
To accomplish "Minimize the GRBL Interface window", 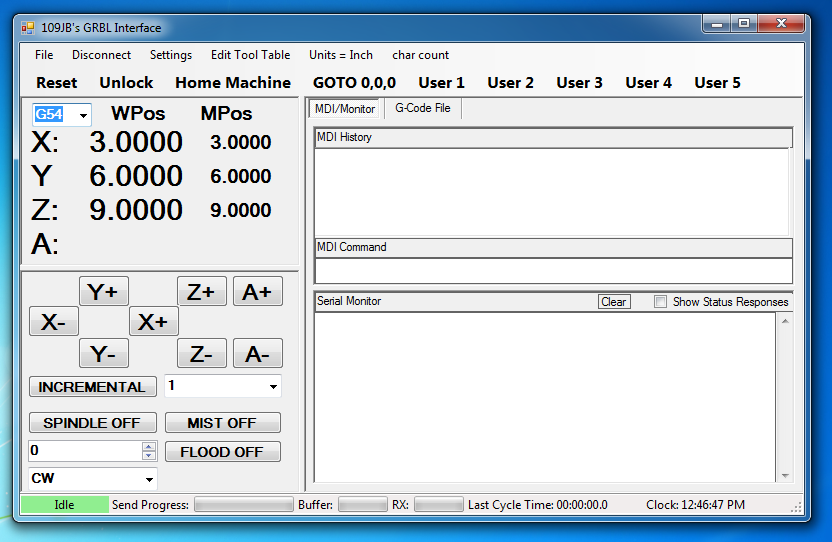I will 717,24.
